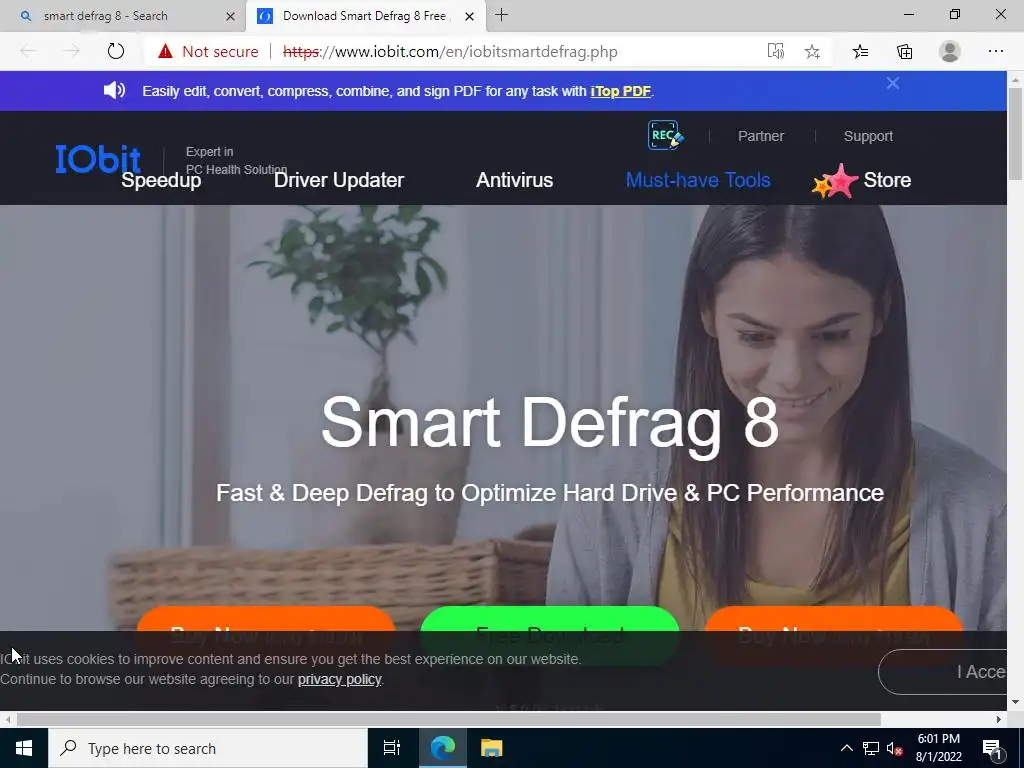Click the Partner link

point(761,136)
